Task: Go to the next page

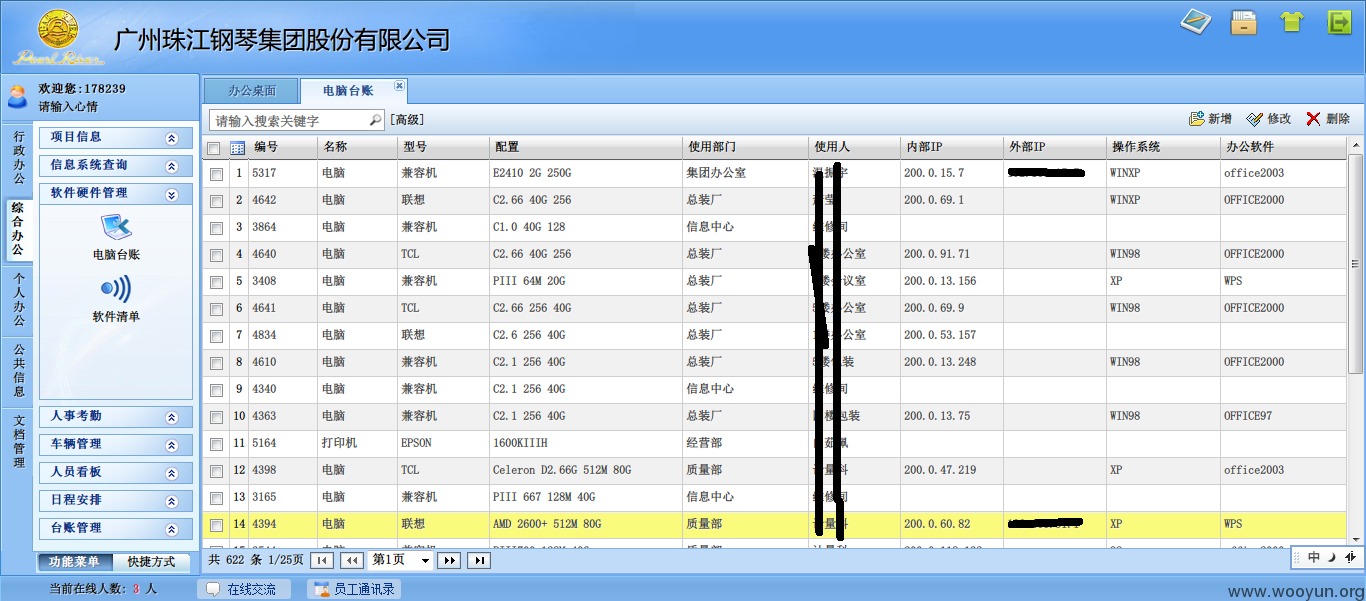Action: [449, 561]
